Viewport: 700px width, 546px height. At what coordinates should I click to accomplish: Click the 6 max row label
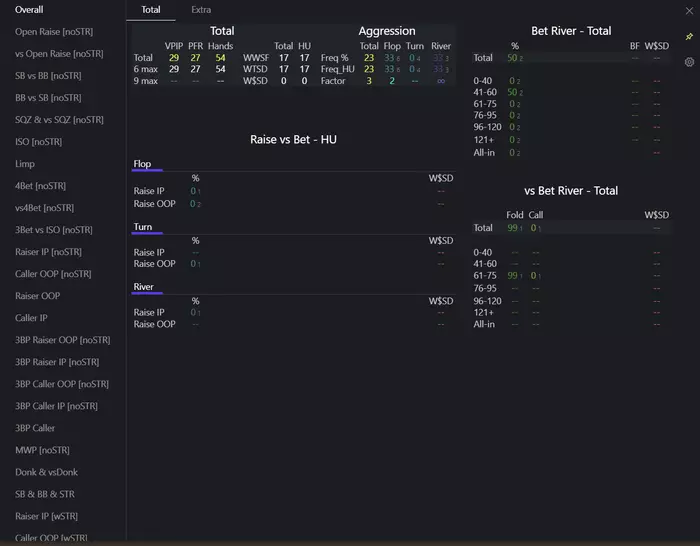(x=146, y=69)
